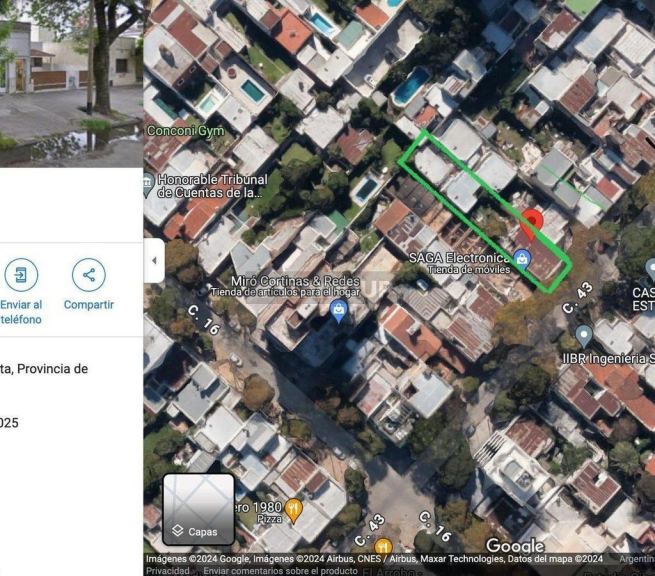Viewport: 655px width, 576px height.
Task: Open the Capas layers thumbnail
Action: tap(198, 509)
